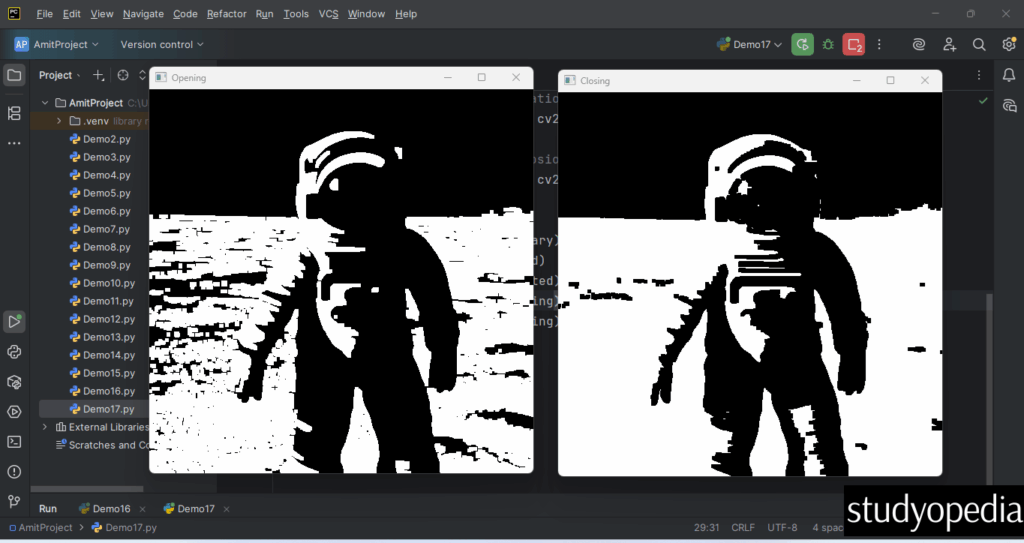This screenshot has width=1024, height=543.
Task: Open the Project view selector dropdown
Action: [59, 75]
